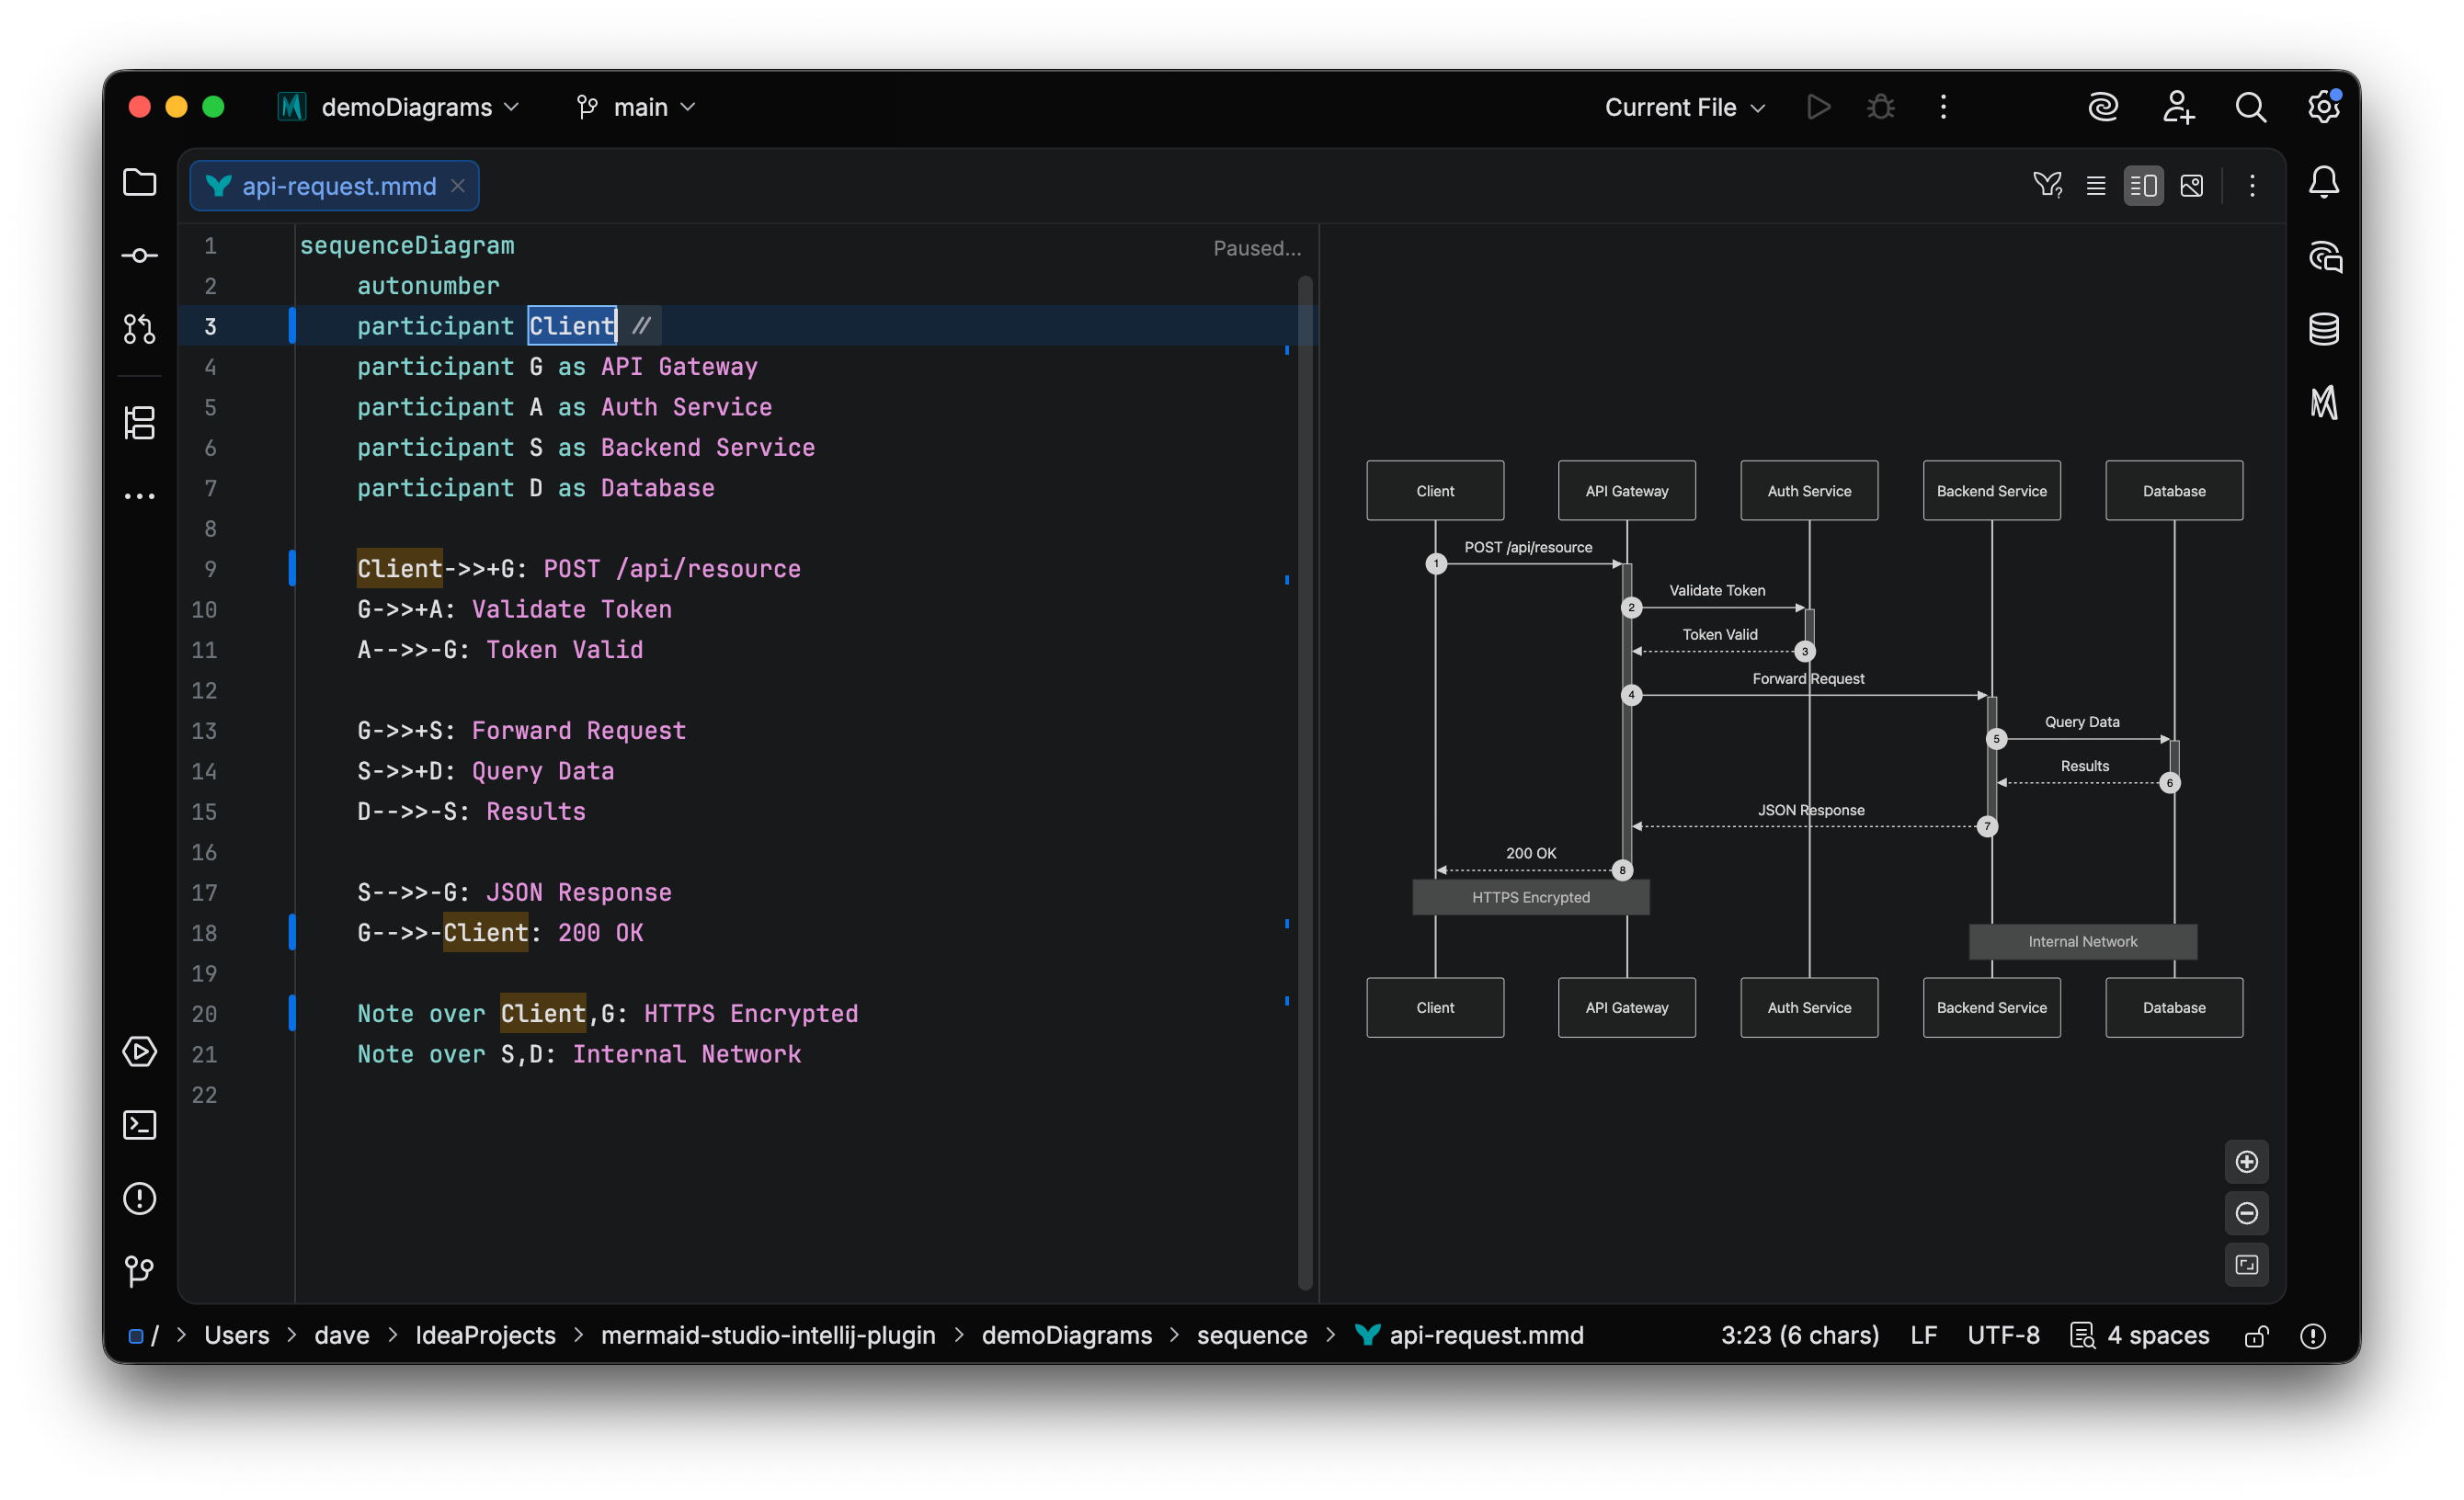Open the Current File run configuration dropdown
This screenshot has width=2464, height=1500.
tap(1684, 107)
